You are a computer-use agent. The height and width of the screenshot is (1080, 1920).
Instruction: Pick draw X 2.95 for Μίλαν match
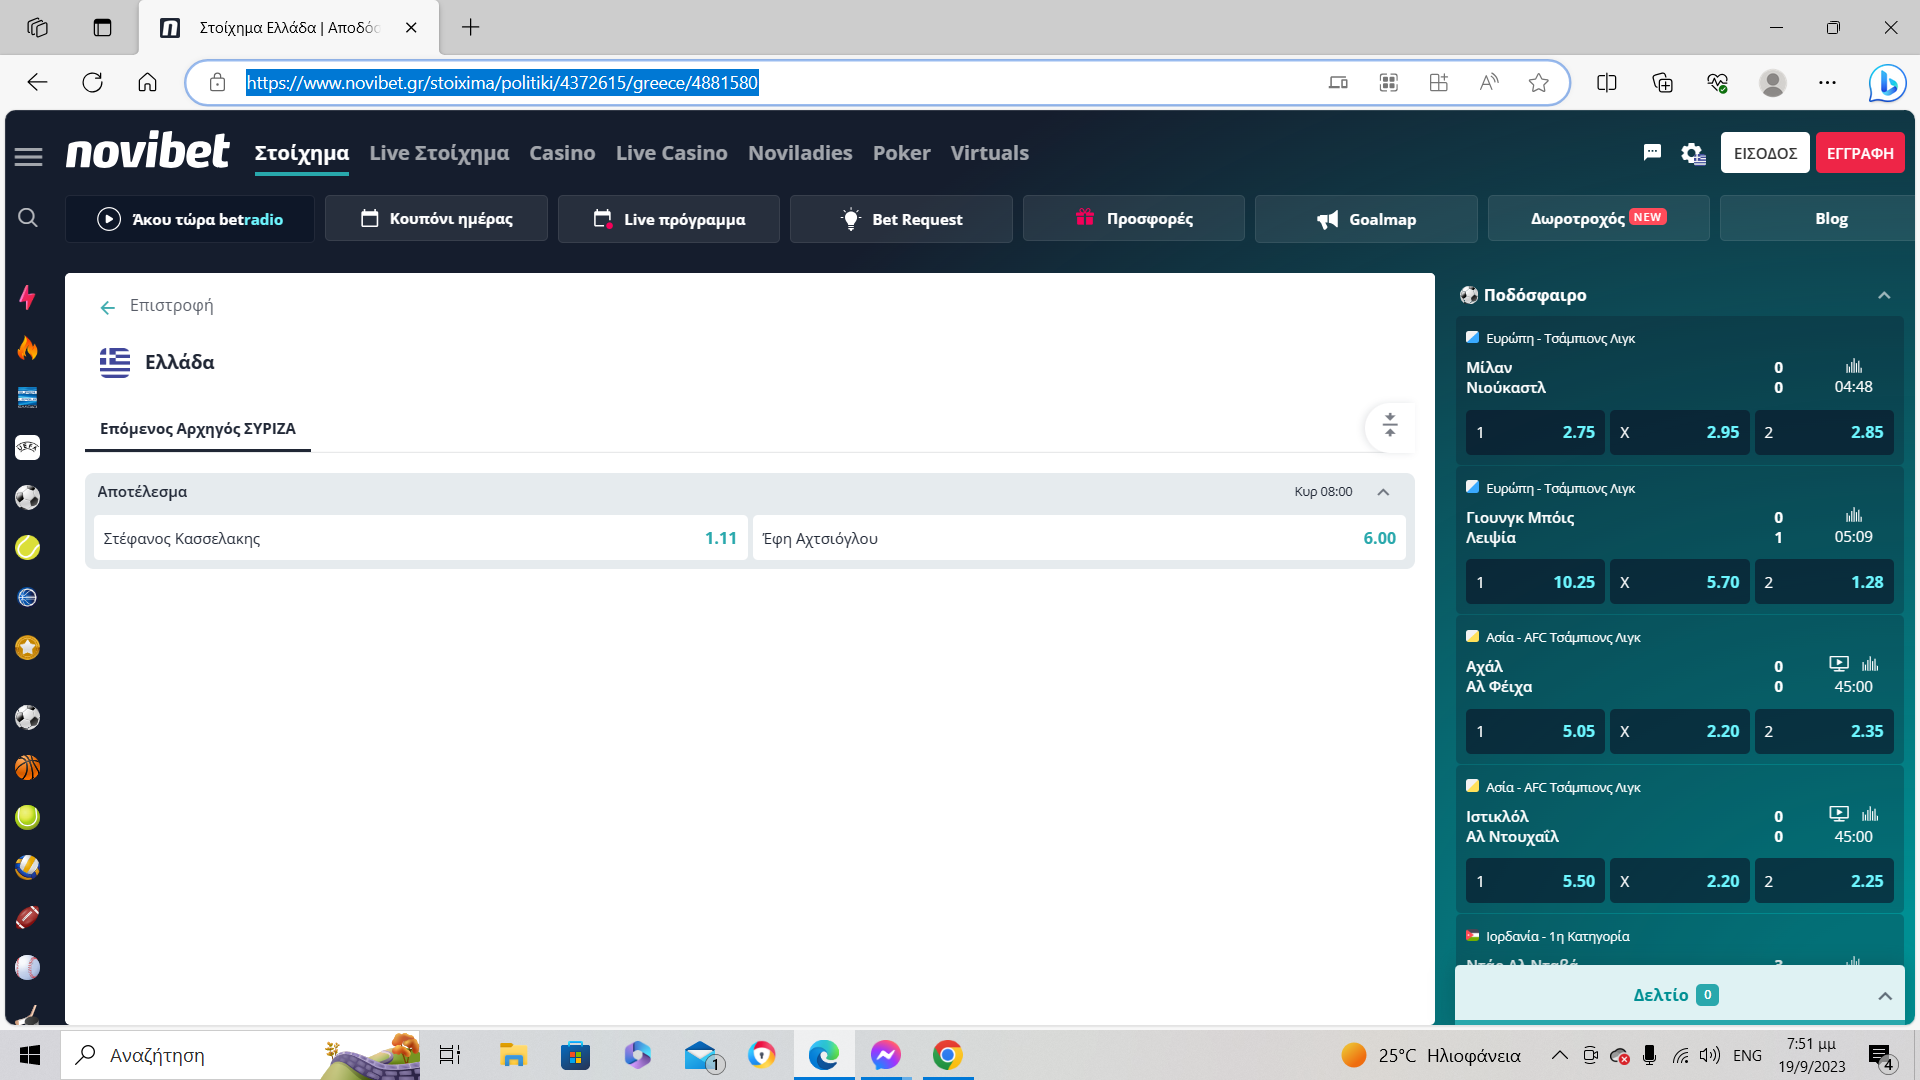pos(1679,432)
